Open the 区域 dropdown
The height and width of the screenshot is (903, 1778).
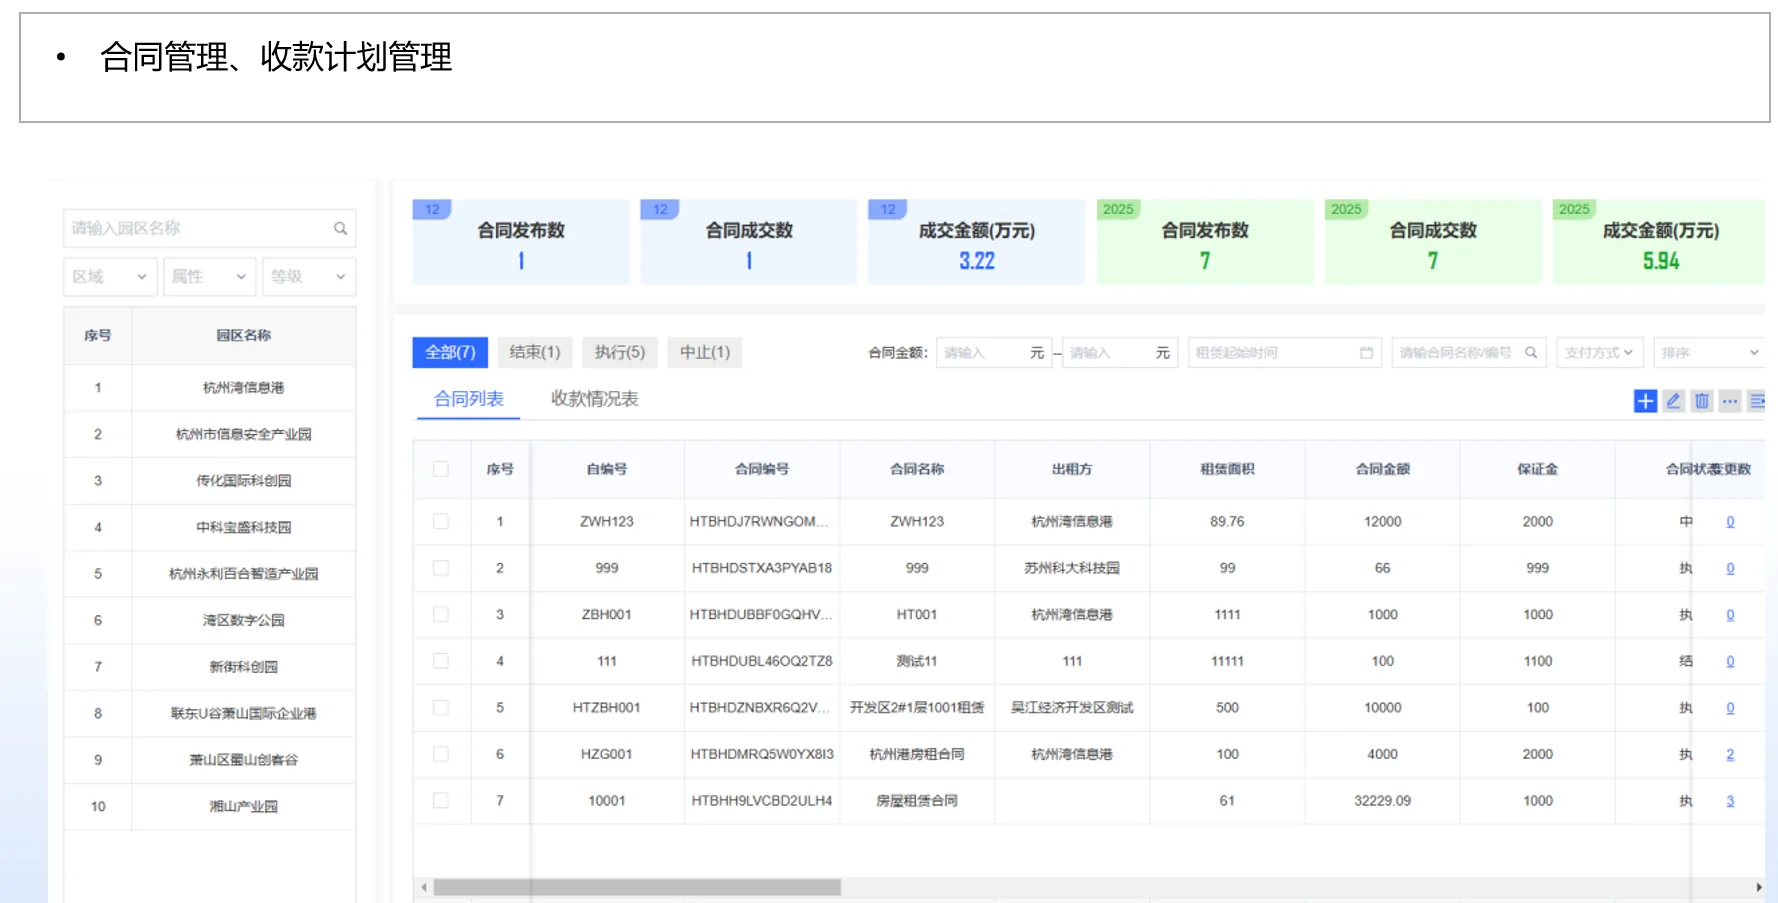pos(110,276)
